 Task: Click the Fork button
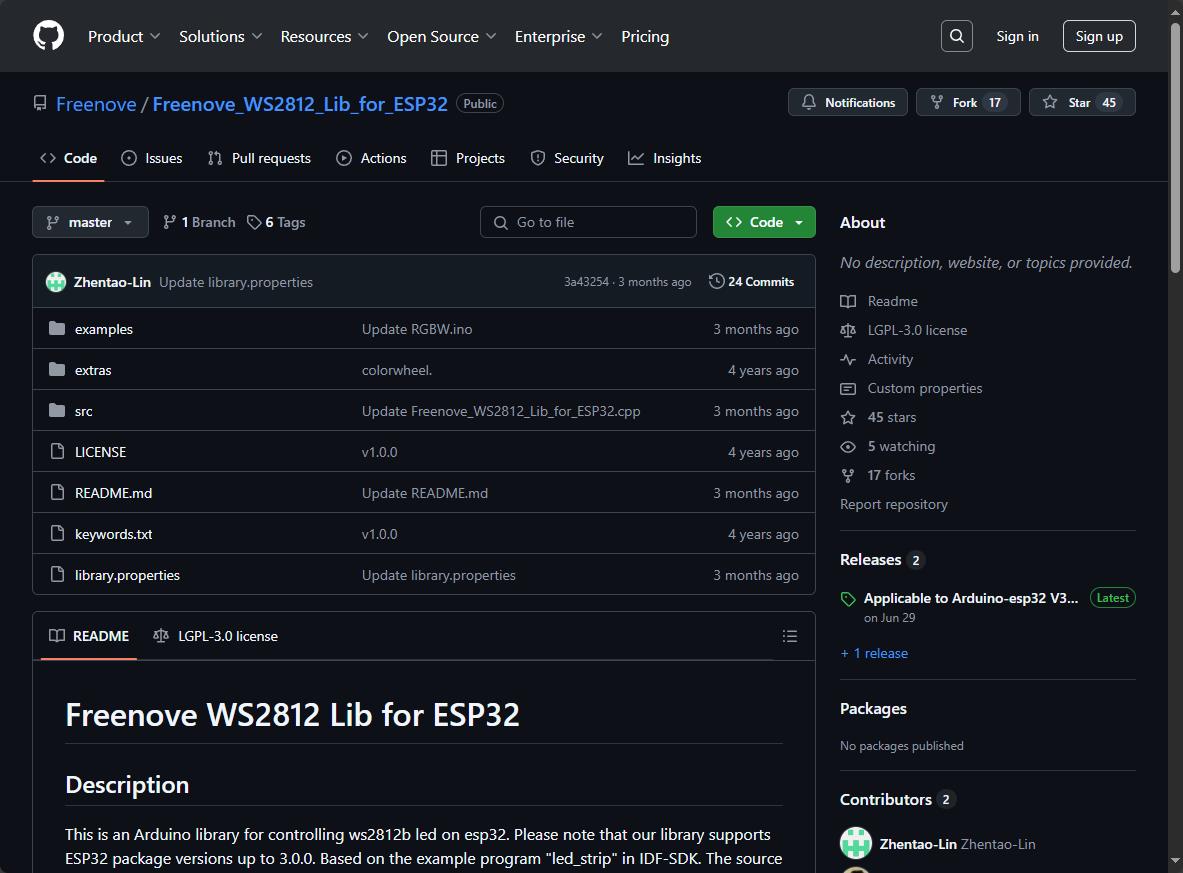click(968, 102)
